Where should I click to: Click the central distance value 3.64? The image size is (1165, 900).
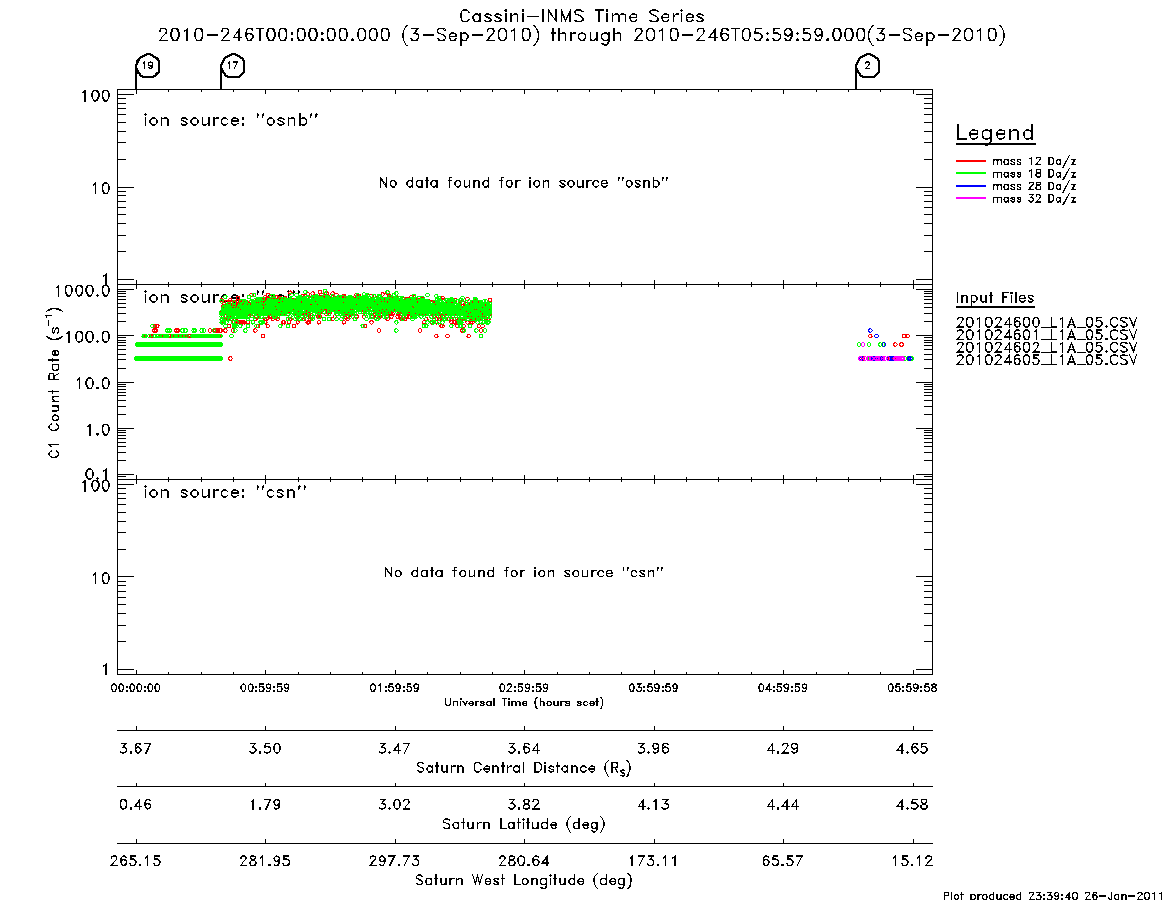pos(524,748)
